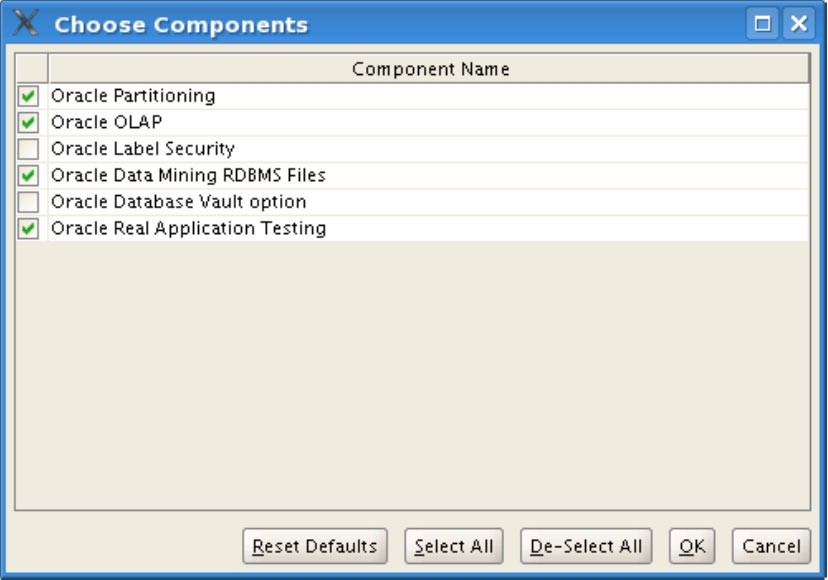Image resolution: width=828 pixels, height=580 pixels.
Task: Close the Choose Components window
Action: click(798, 24)
